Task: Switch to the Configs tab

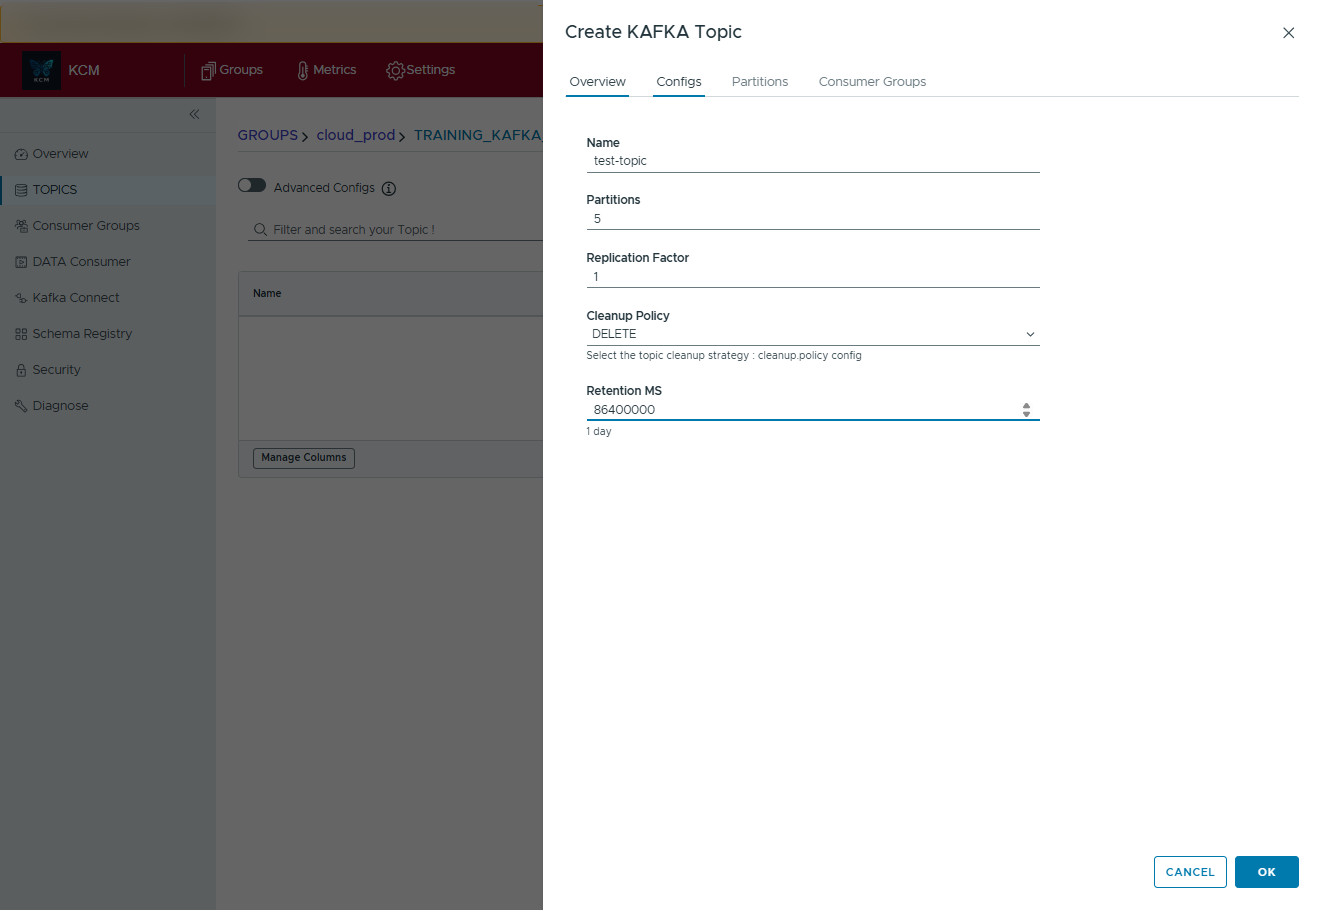Action: pyautogui.click(x=678, y=82)
